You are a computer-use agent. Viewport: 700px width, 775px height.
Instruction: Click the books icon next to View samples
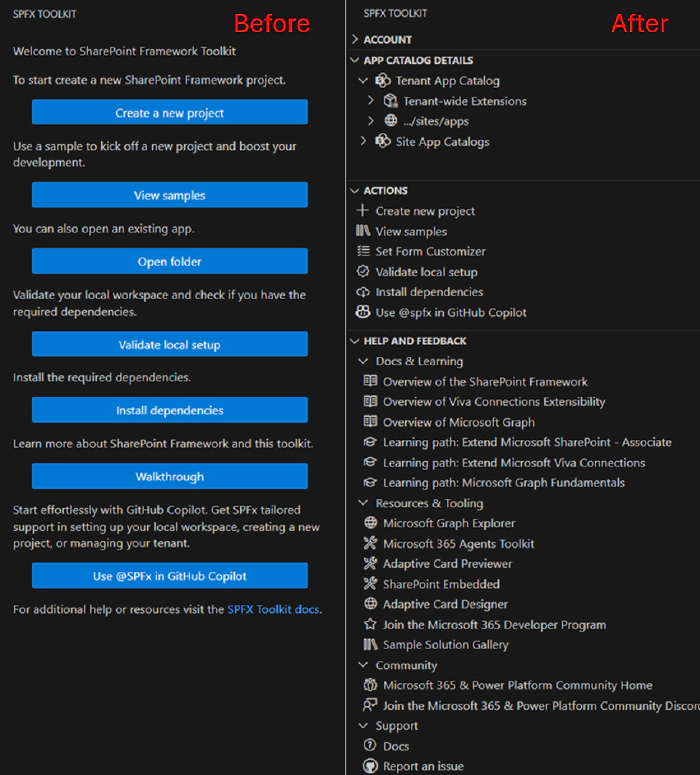[x=363, y=231]
